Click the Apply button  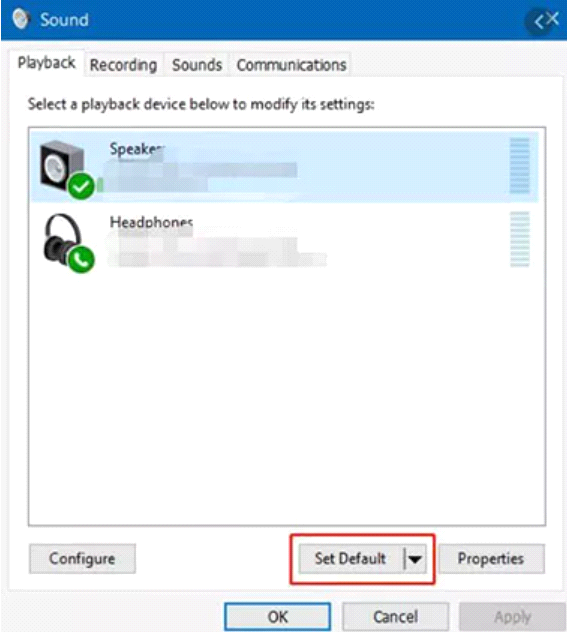pos(513,617)
